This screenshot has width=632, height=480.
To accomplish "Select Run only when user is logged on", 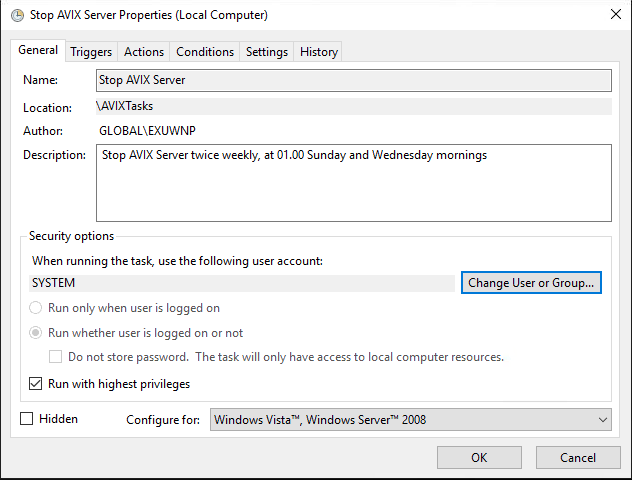I will 37,309.
